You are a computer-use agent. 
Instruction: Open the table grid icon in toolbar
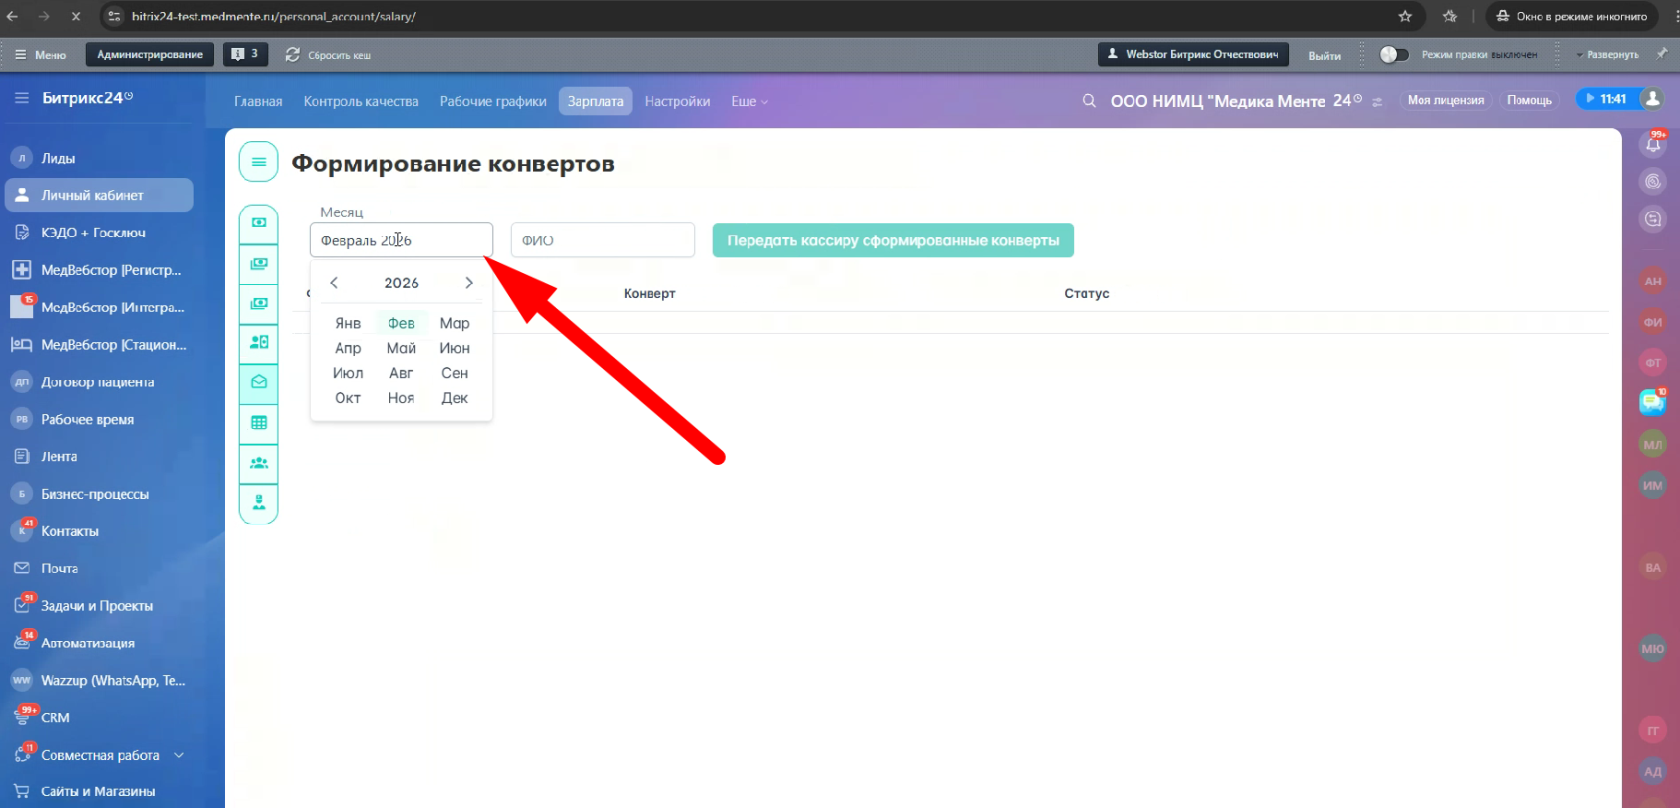pos(259,423)
